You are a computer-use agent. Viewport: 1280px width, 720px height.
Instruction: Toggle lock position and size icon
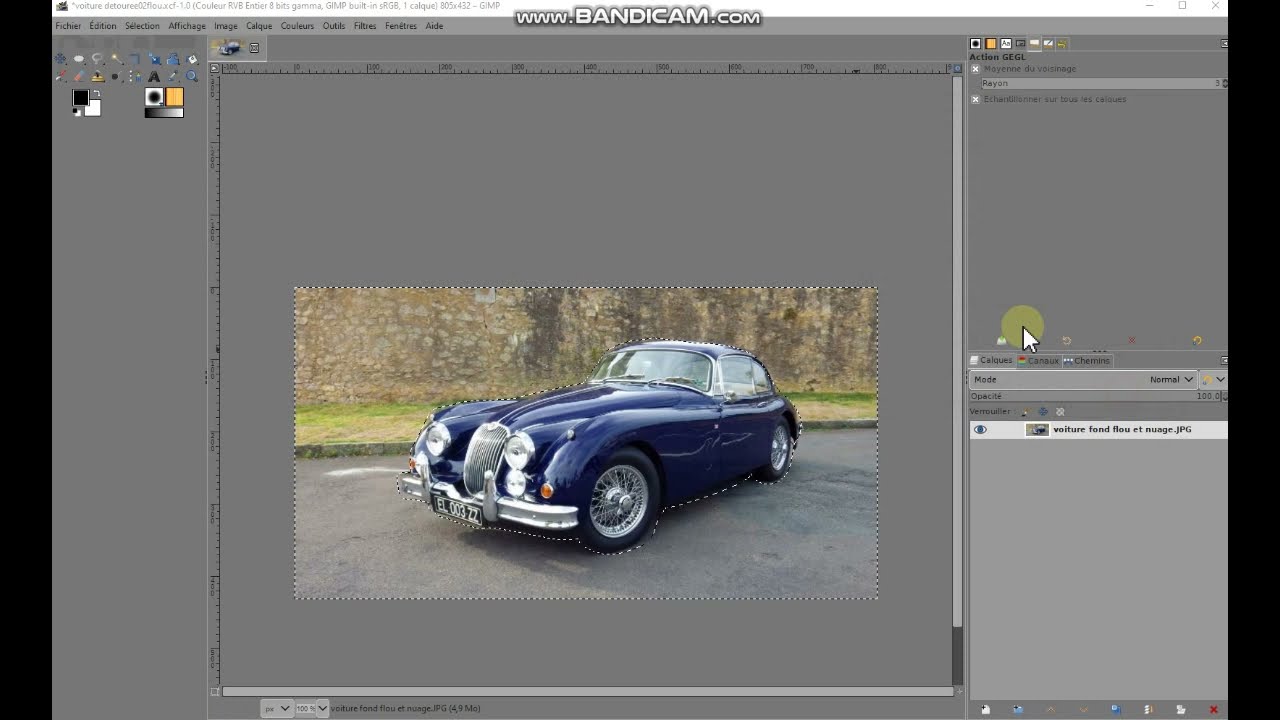[1043, 412]
